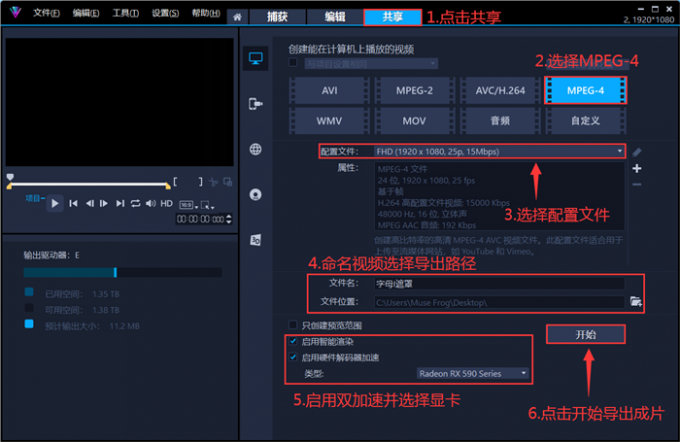The width and height of the screenshot is (680, 442).
Task: Toggle same as project settings checkbox
Action: click(293, 62)
